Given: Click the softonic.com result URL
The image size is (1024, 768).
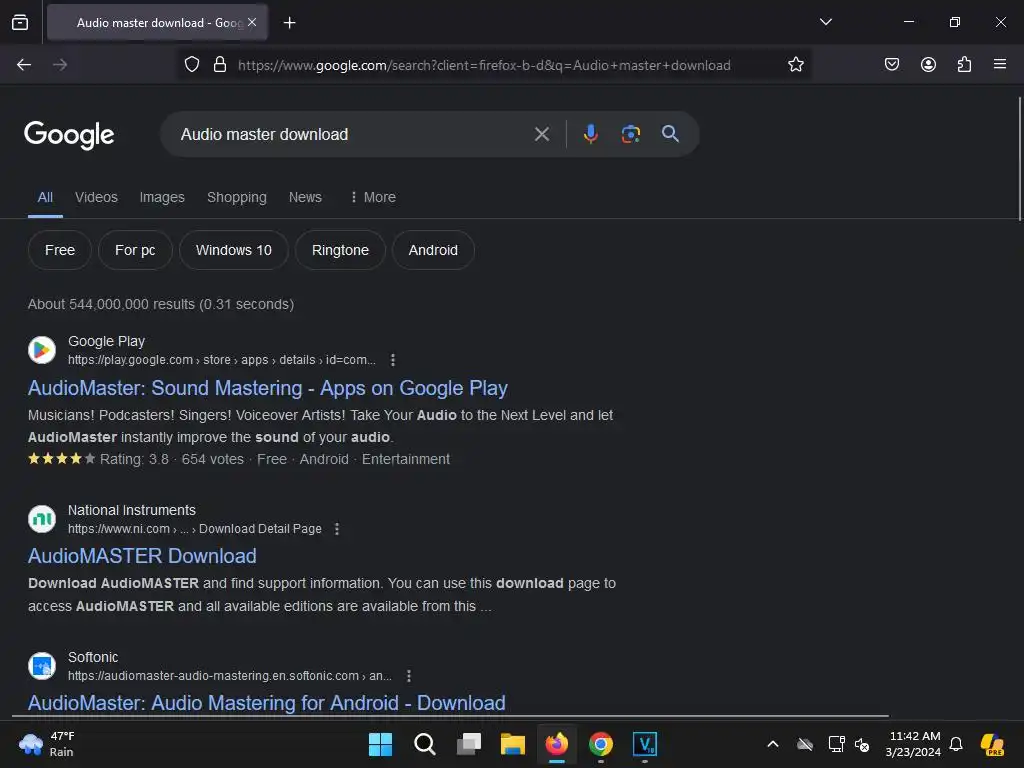Looking at the screenshot, I should (x=230, y=676).
